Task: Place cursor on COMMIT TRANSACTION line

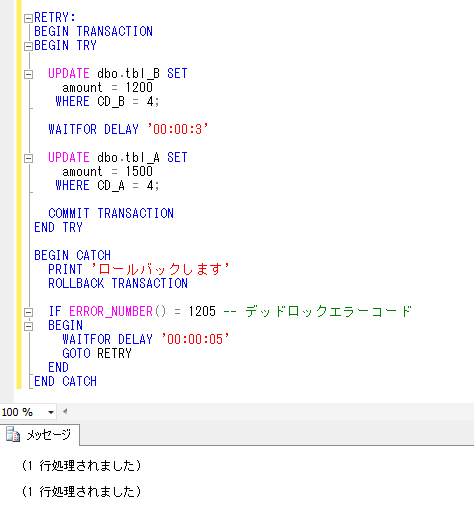Action: (x=111, y=213)
